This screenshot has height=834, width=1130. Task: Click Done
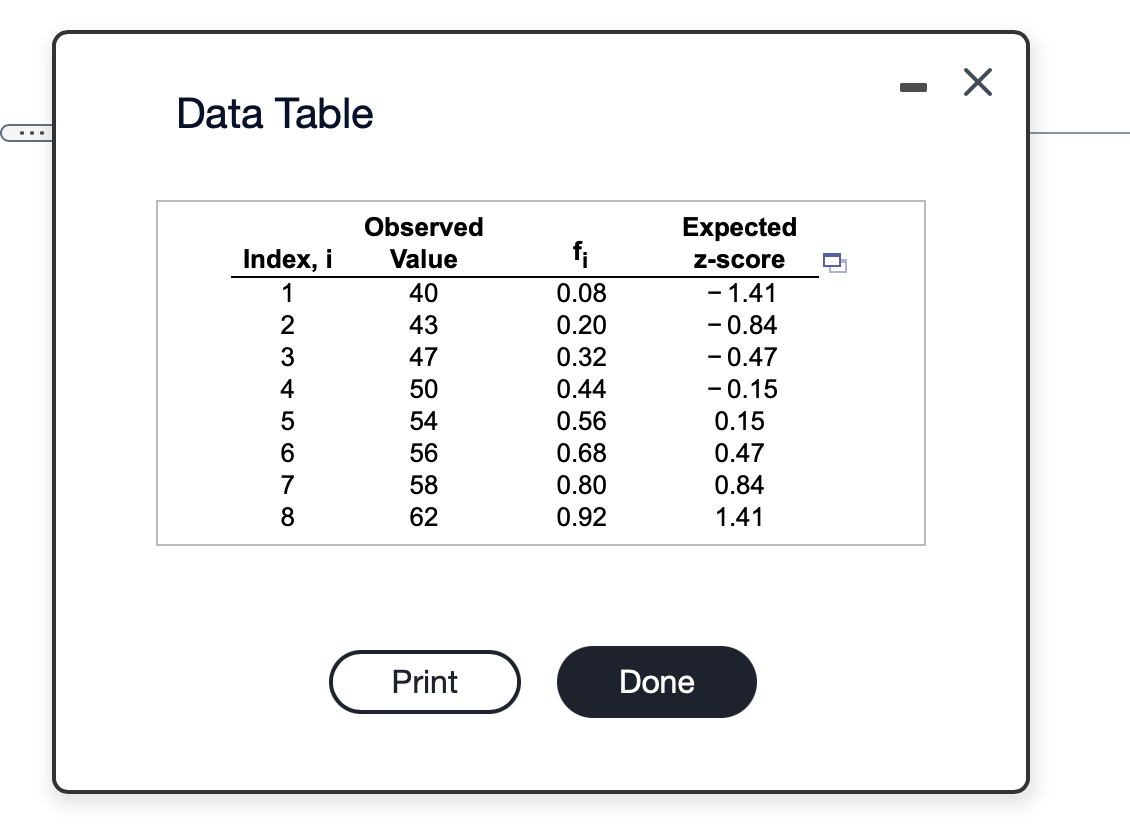coord(656,681)
